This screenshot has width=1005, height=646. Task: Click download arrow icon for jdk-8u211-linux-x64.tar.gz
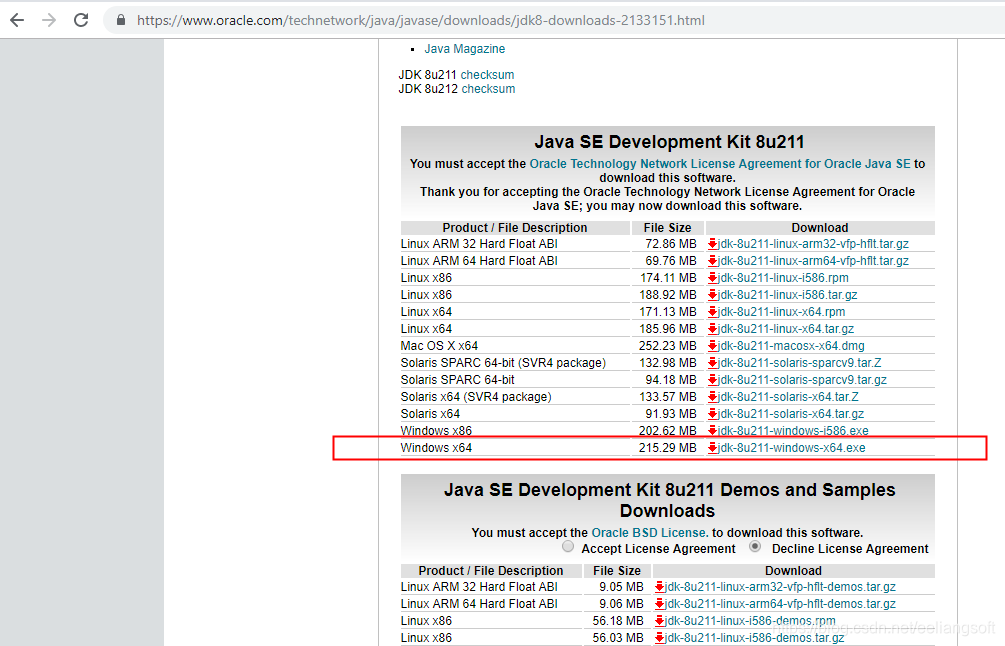(712, 329)
